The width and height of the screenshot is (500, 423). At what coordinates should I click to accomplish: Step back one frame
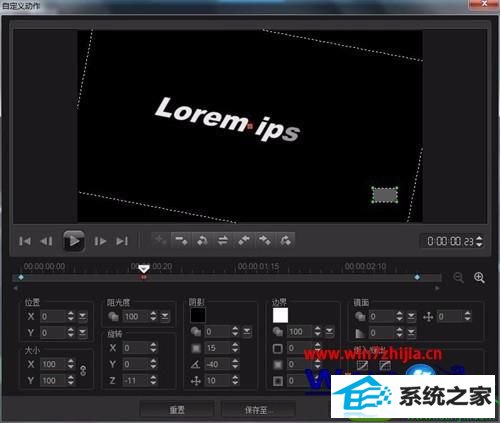pyautogui.click(x=46, y=241)
